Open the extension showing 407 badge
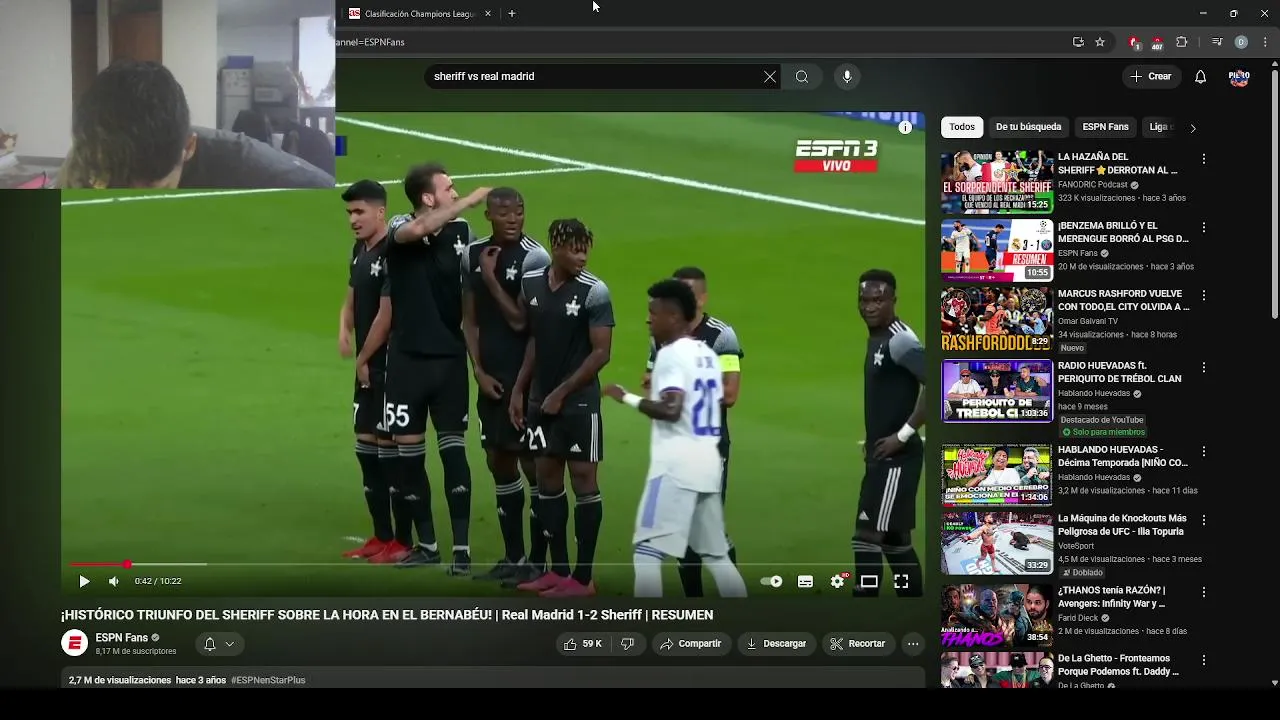 coord(1157,42)
